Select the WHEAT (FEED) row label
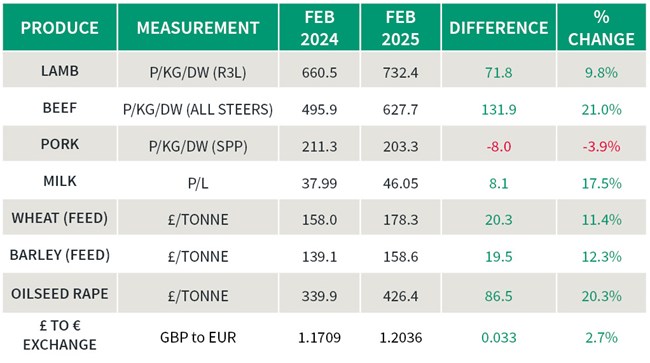Image resolution: width=650 pixels, height=363 pixels. tap(60, 218)
